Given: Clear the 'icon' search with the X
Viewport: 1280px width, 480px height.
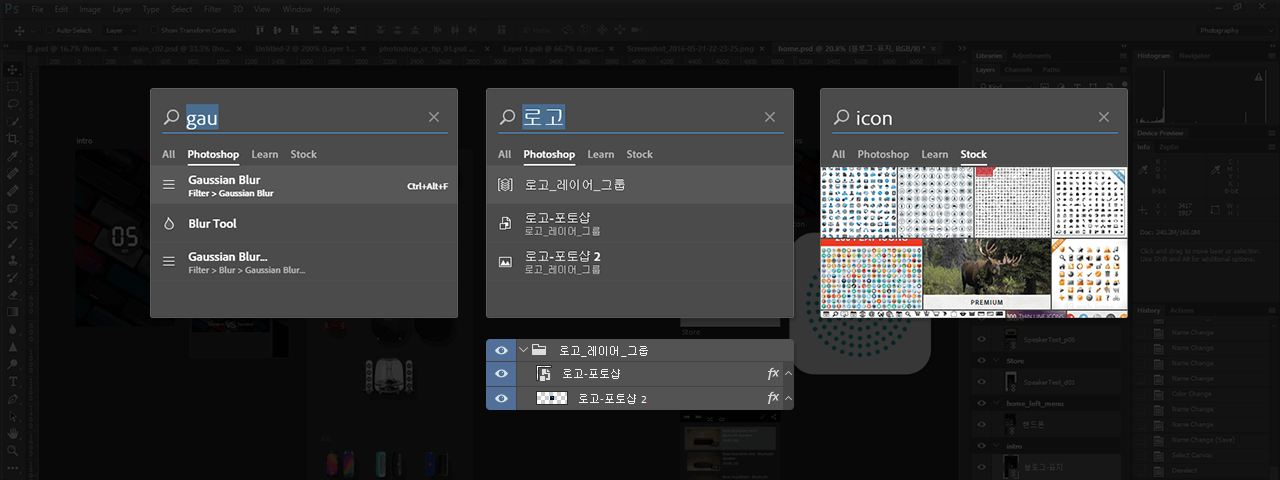Looking at the screenshot, I should tap(1104, 117).
